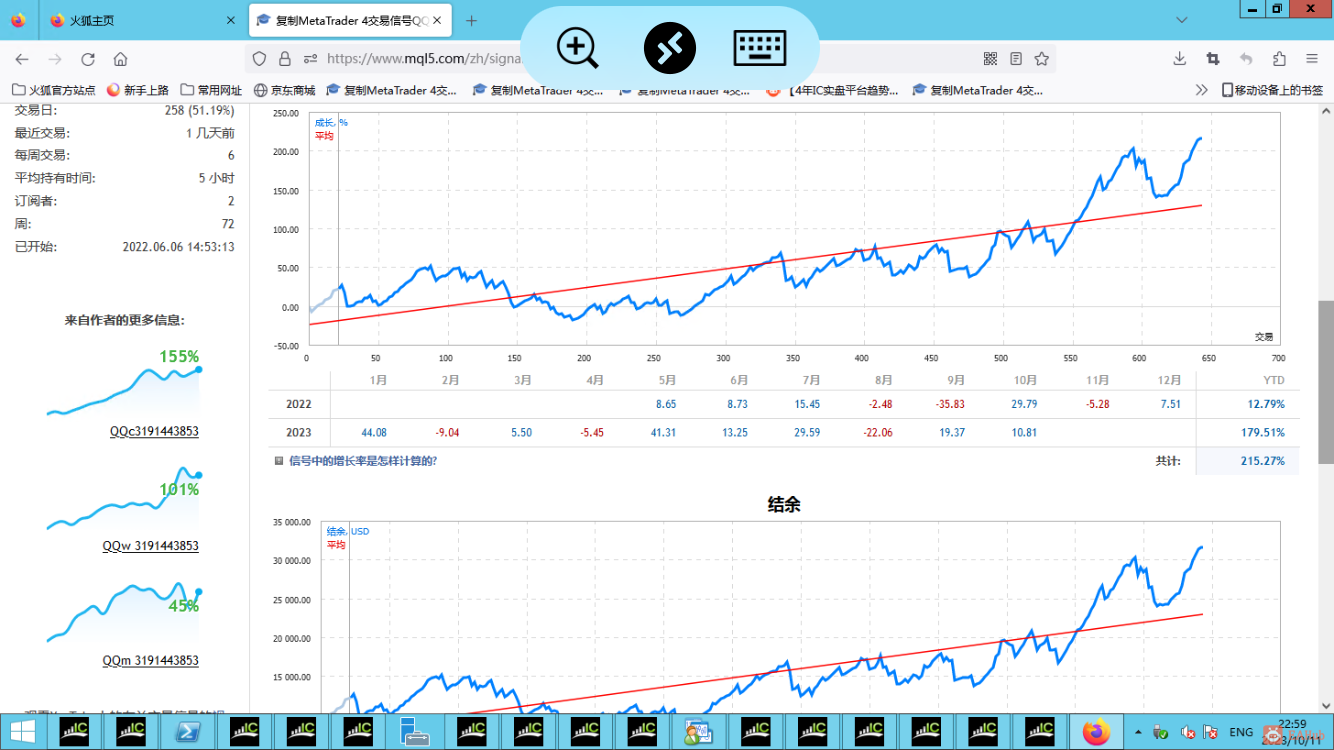This screenshot has width=1334, height=750.
Task: Open Firefox View from the tab bar
Action: [x=19, y=20]
